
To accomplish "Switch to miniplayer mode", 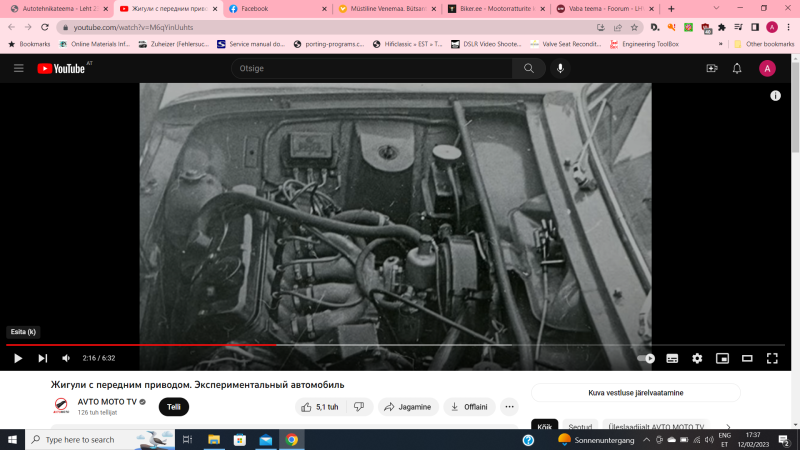I will pos(722,358).
